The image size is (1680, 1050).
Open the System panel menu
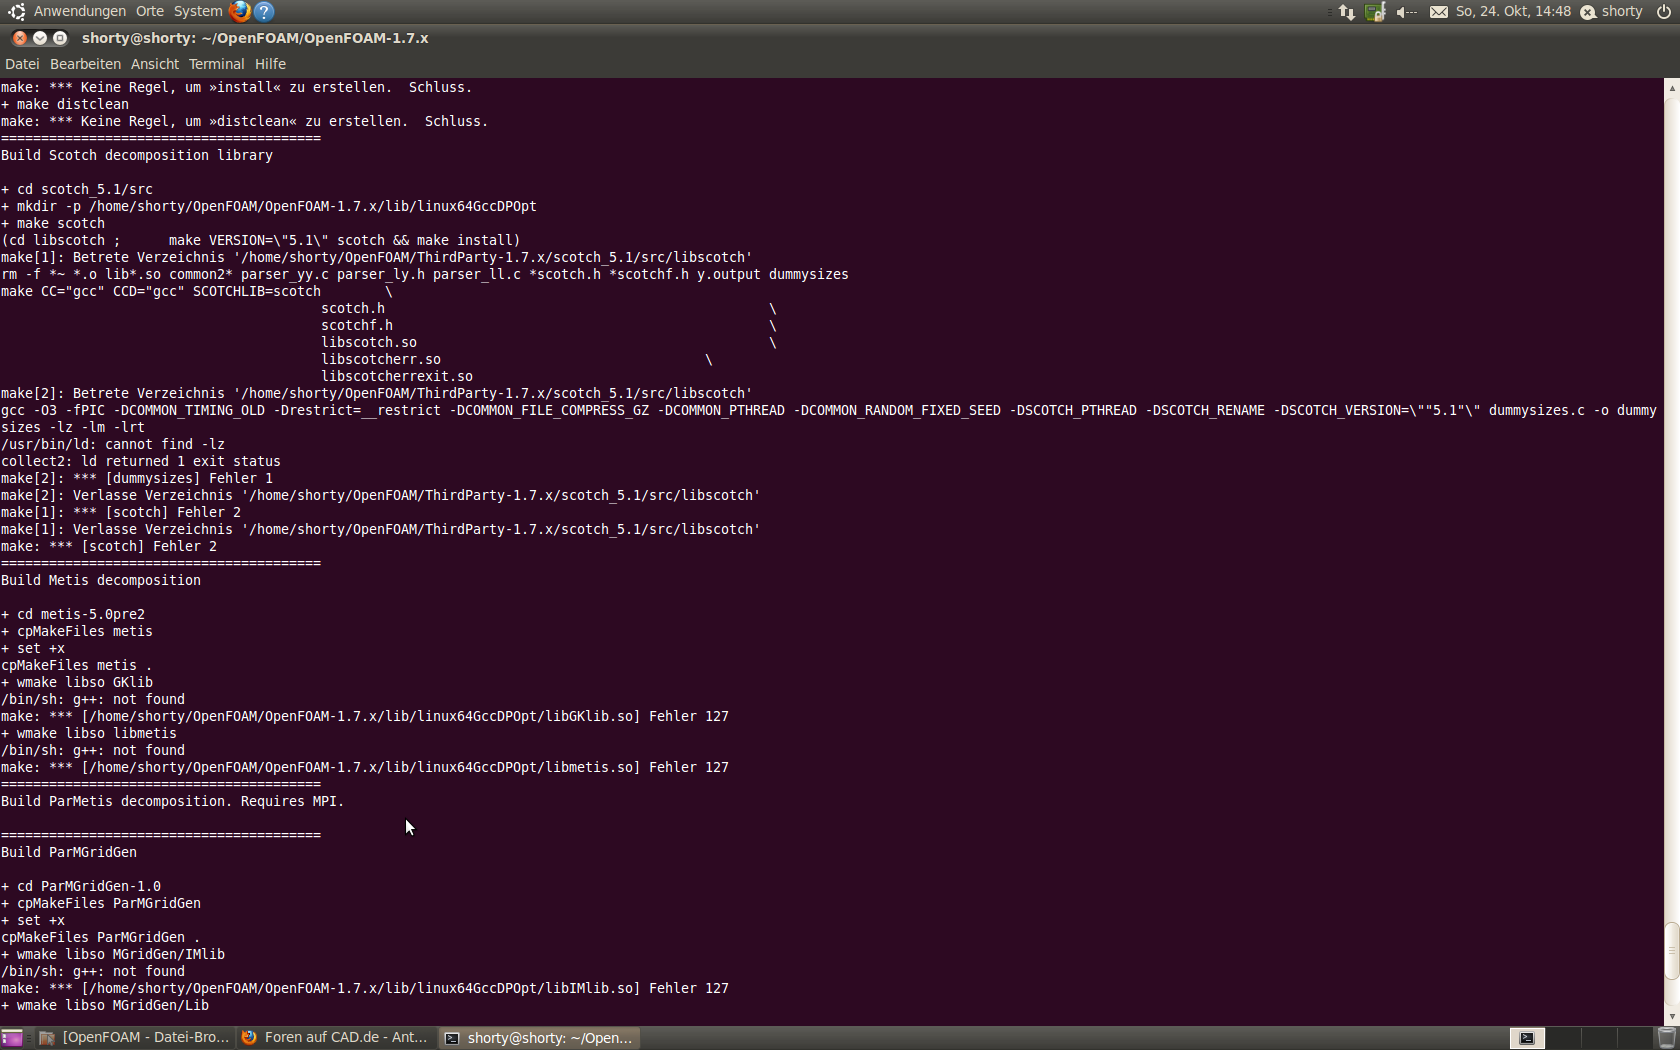pyautogui.click(x=198, y=11)
